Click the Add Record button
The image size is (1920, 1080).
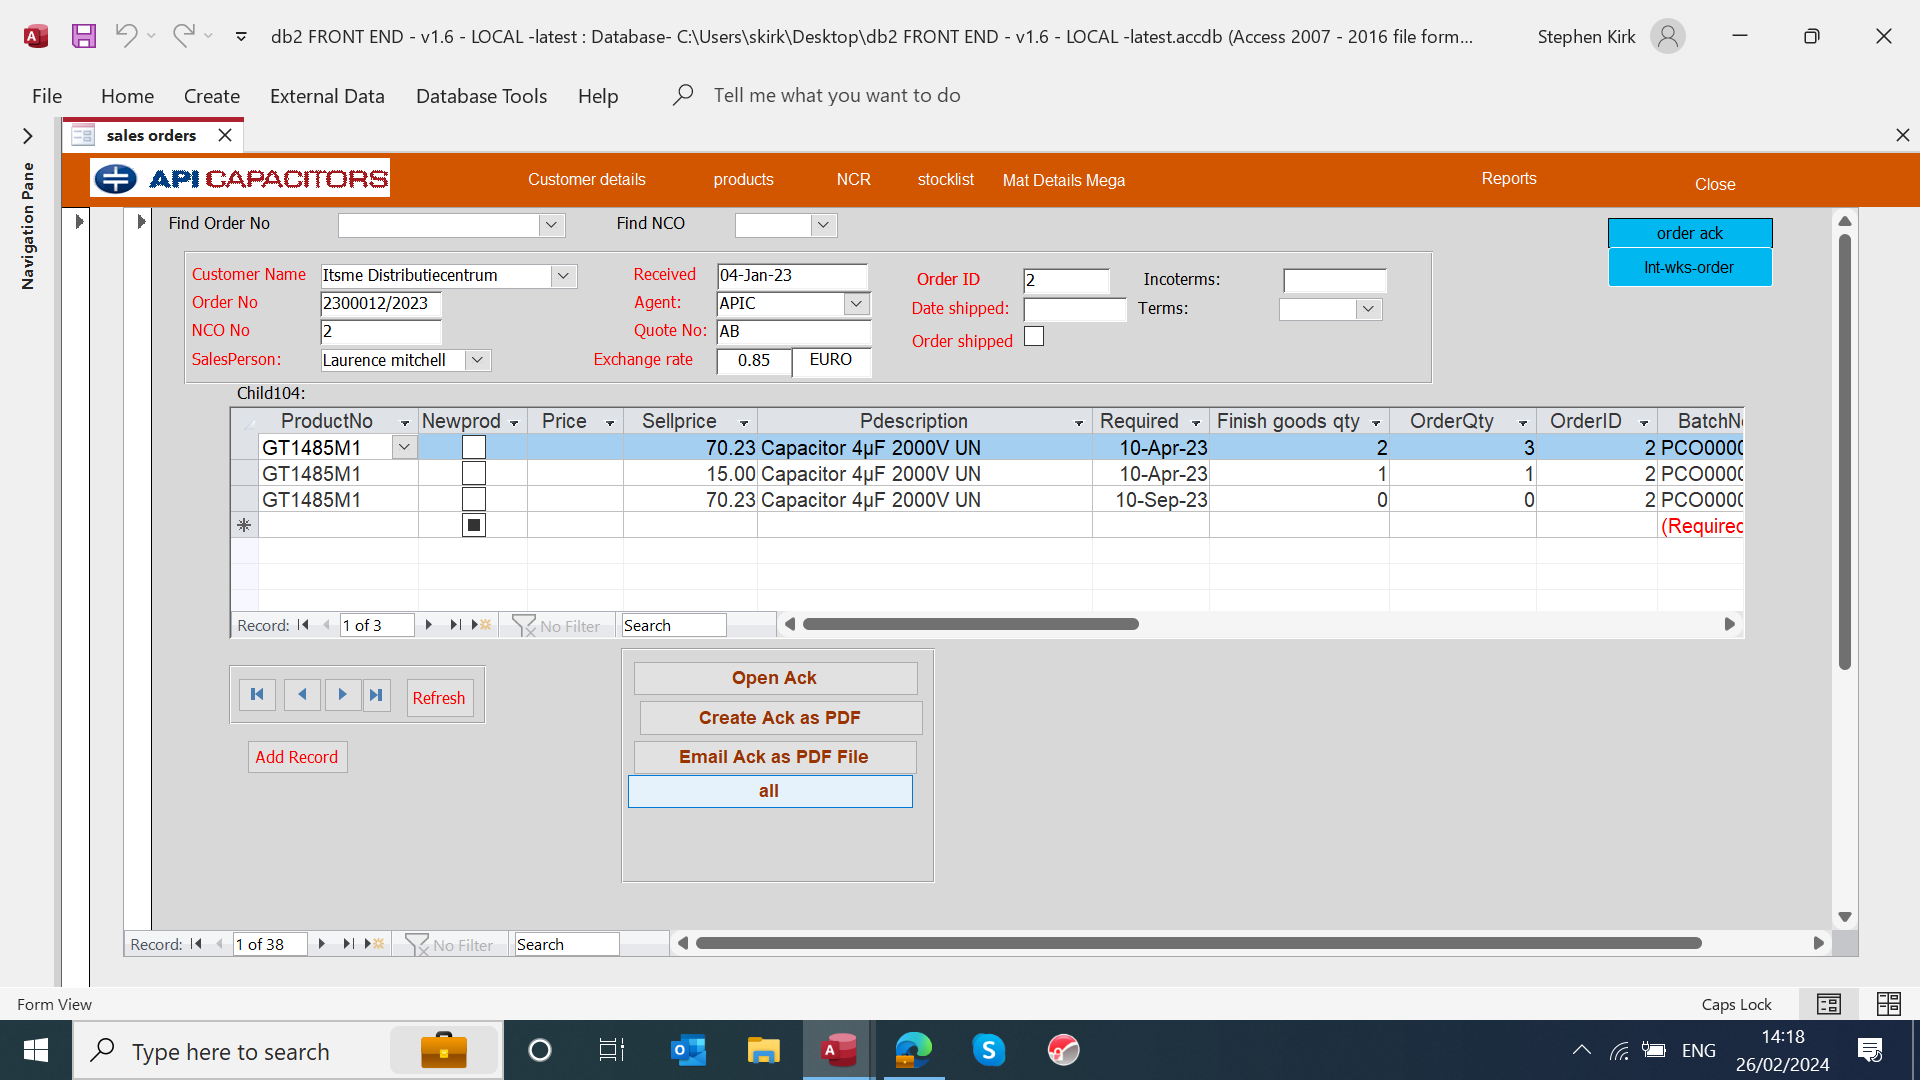297,757
